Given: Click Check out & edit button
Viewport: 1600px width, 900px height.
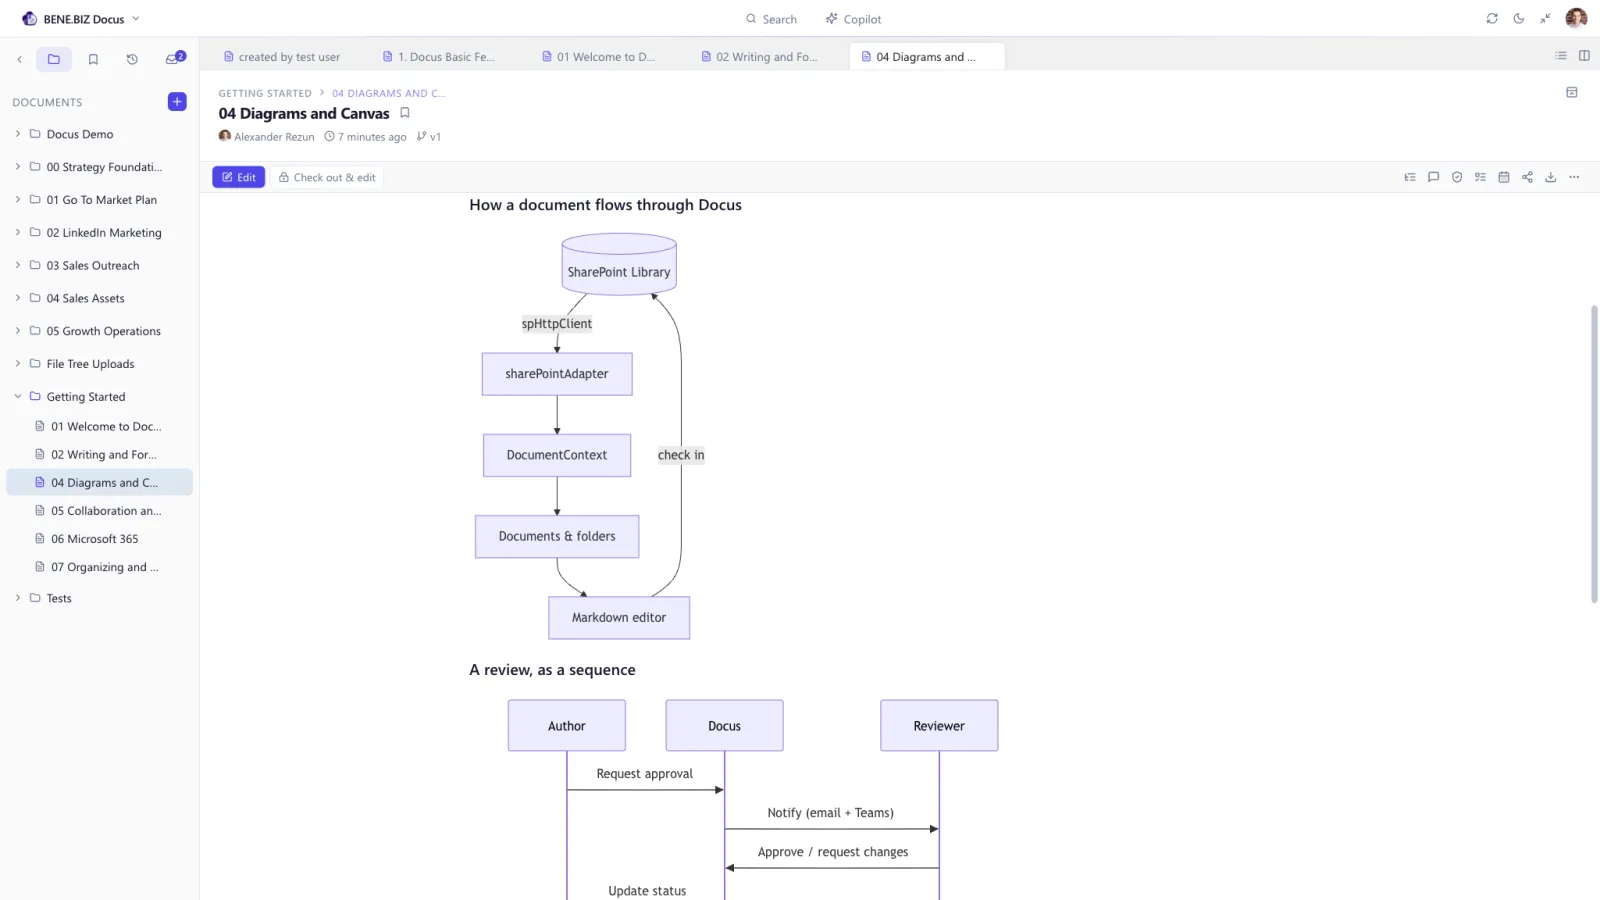Looking at the screenshot, I should tap(327, 177).
